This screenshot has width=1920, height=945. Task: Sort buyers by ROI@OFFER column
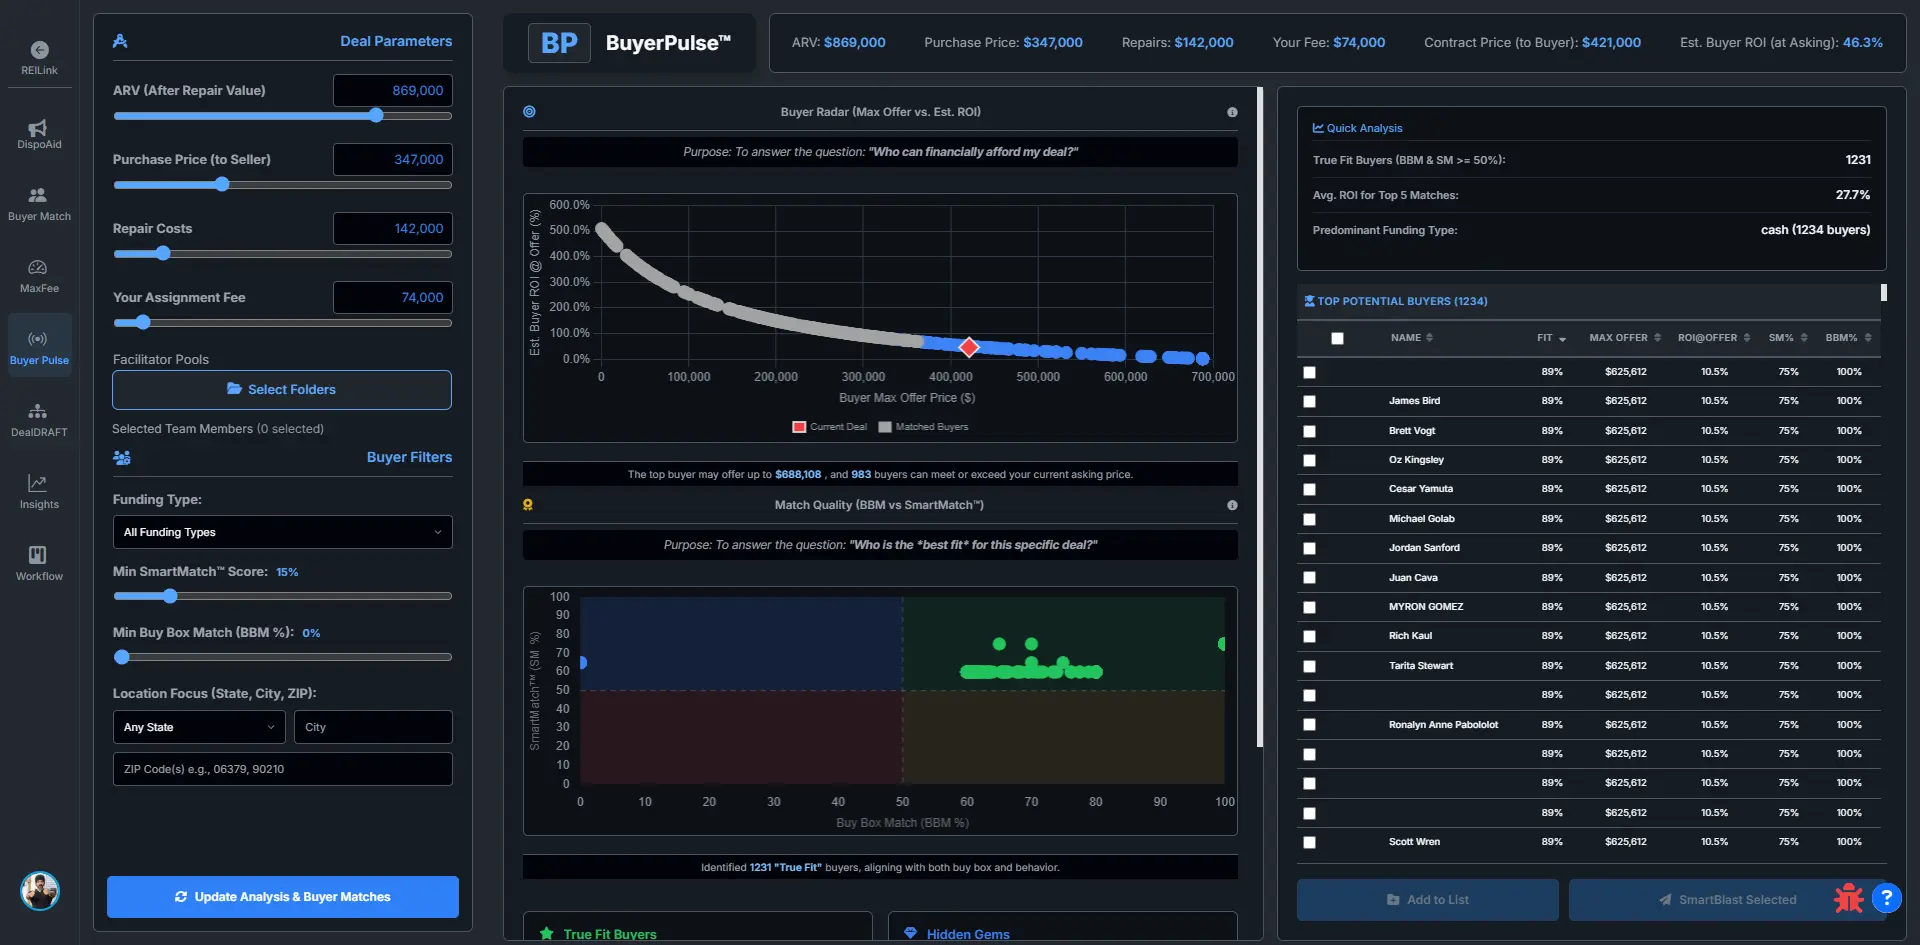[x=1714, y=338]
